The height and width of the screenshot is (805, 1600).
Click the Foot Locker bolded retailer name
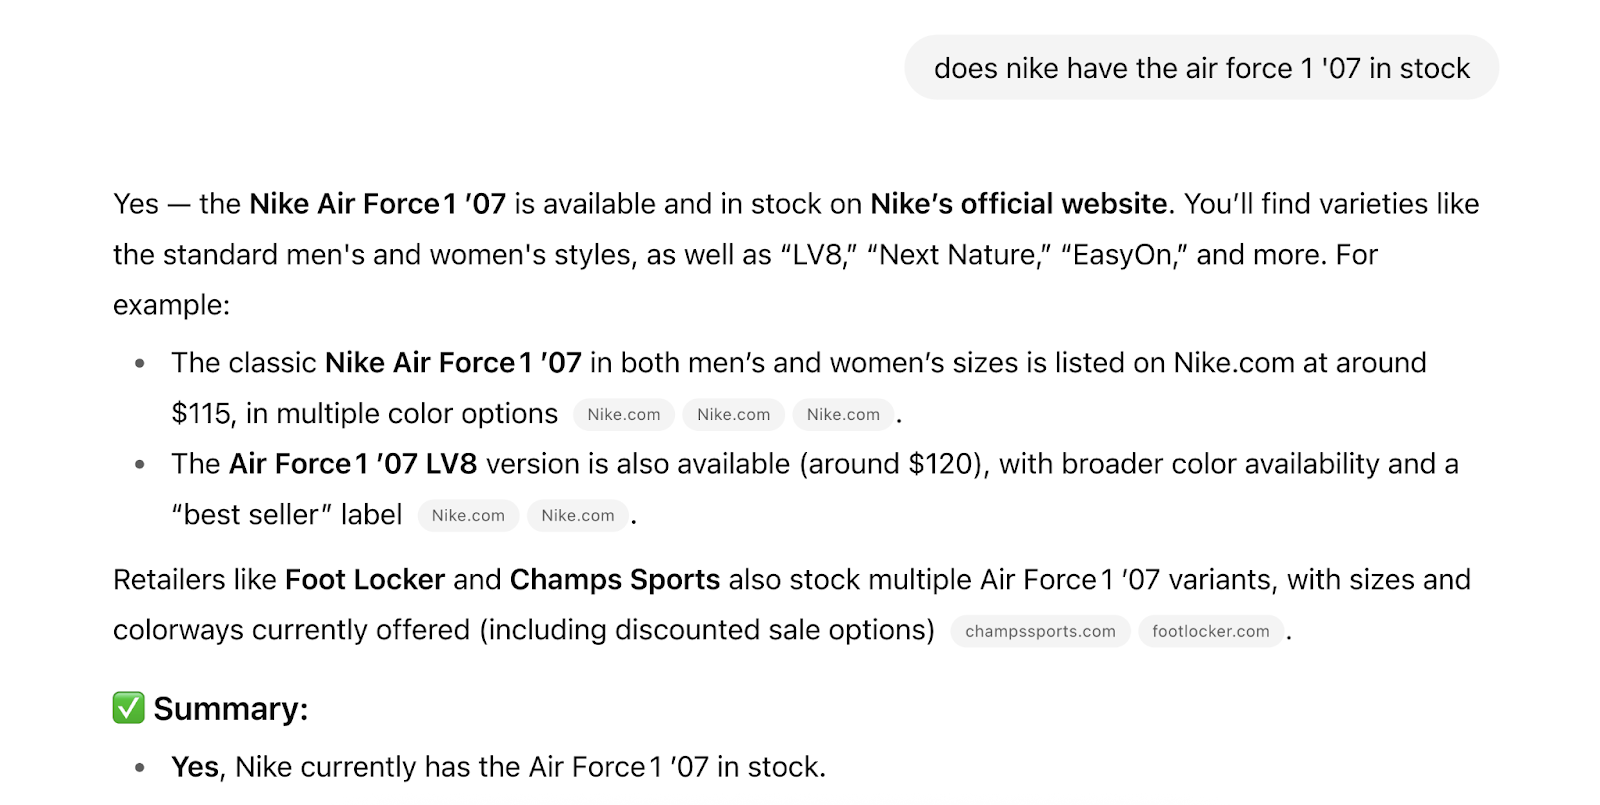click(x=365, y=579)
